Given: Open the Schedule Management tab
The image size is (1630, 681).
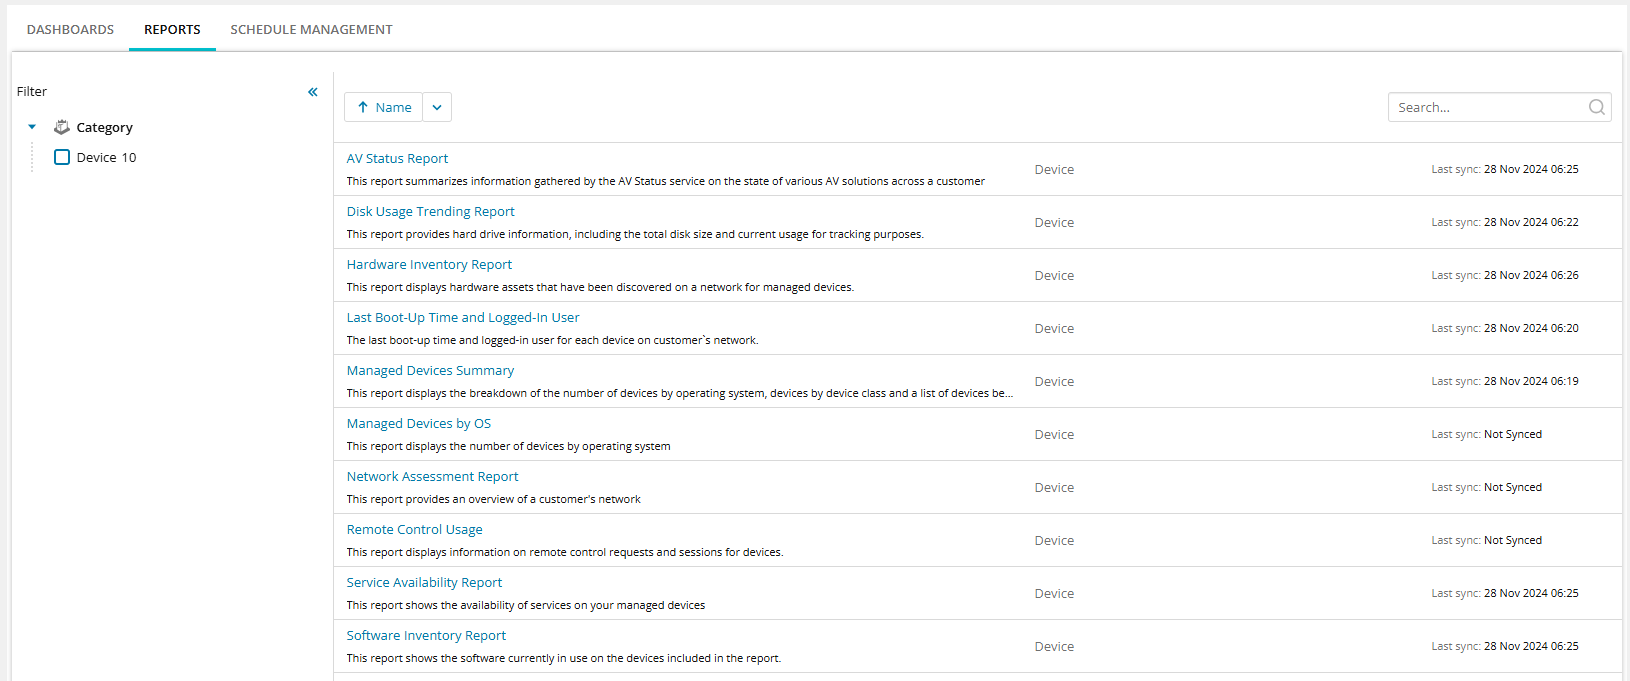Looking at the screenshot, I should tap(311, 29).
